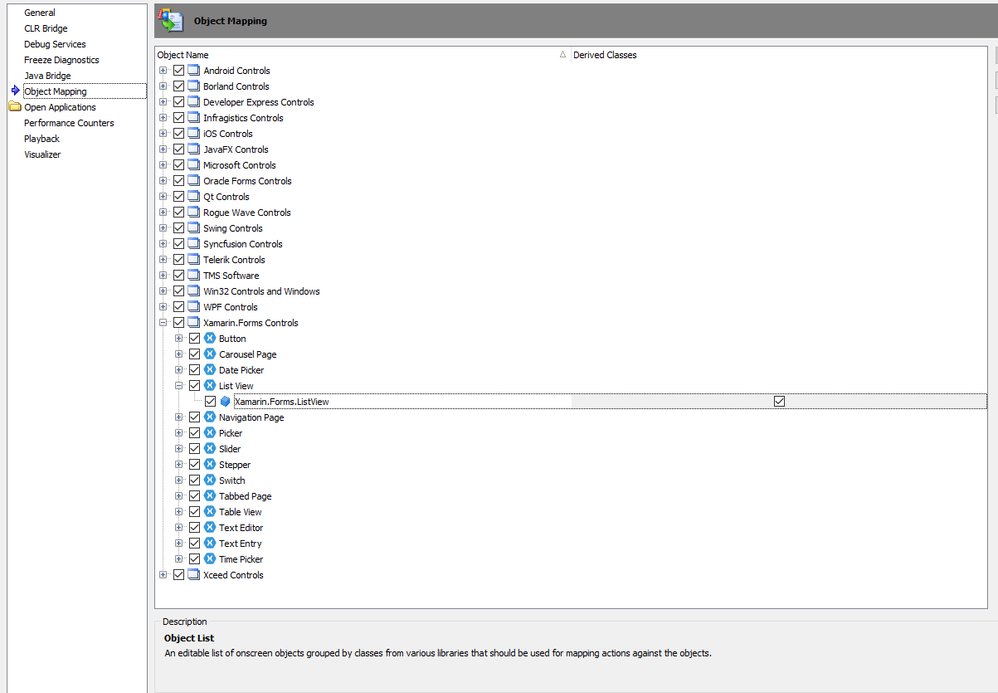Click the Object Mapping header icon
The image size is (998, 693).
(171, 20)
